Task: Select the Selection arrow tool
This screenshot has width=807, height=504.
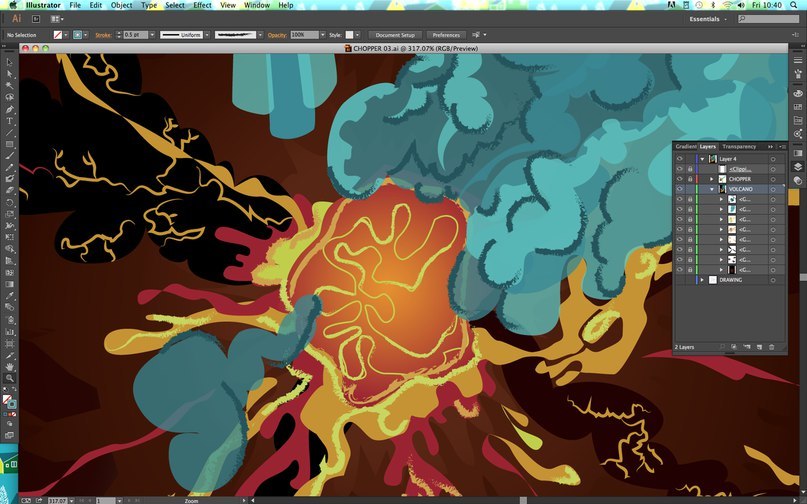Action: click(x=9, y=62)
